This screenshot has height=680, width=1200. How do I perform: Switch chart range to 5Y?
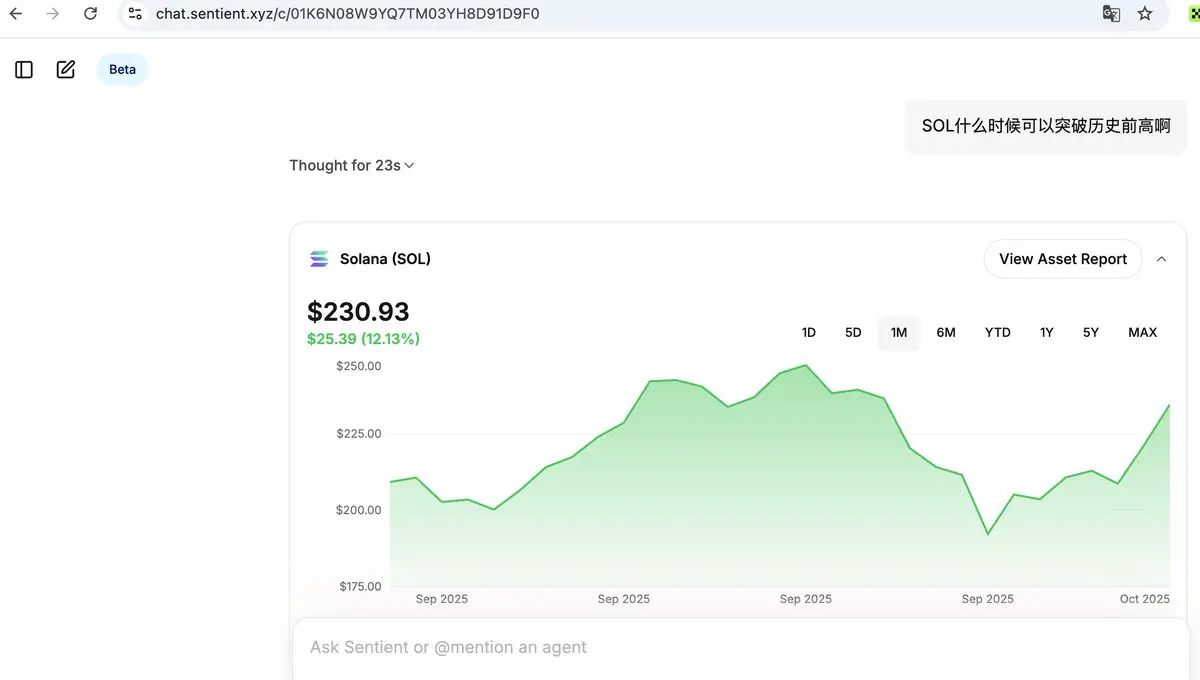click(1091, 332)
